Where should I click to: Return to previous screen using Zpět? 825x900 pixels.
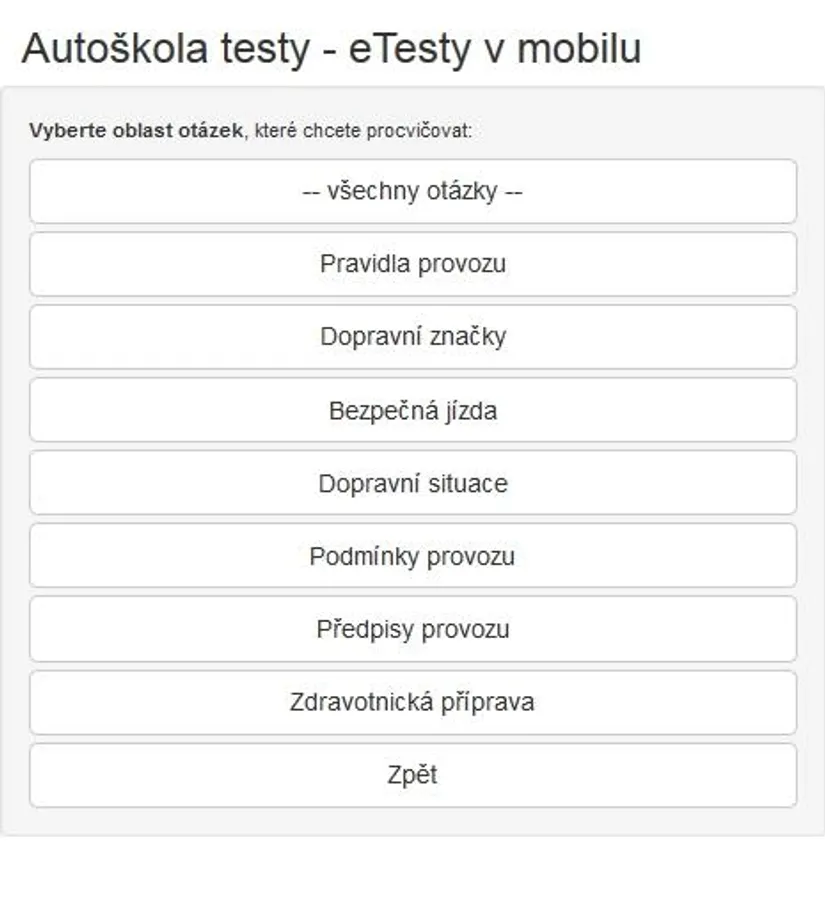[413, 775]
